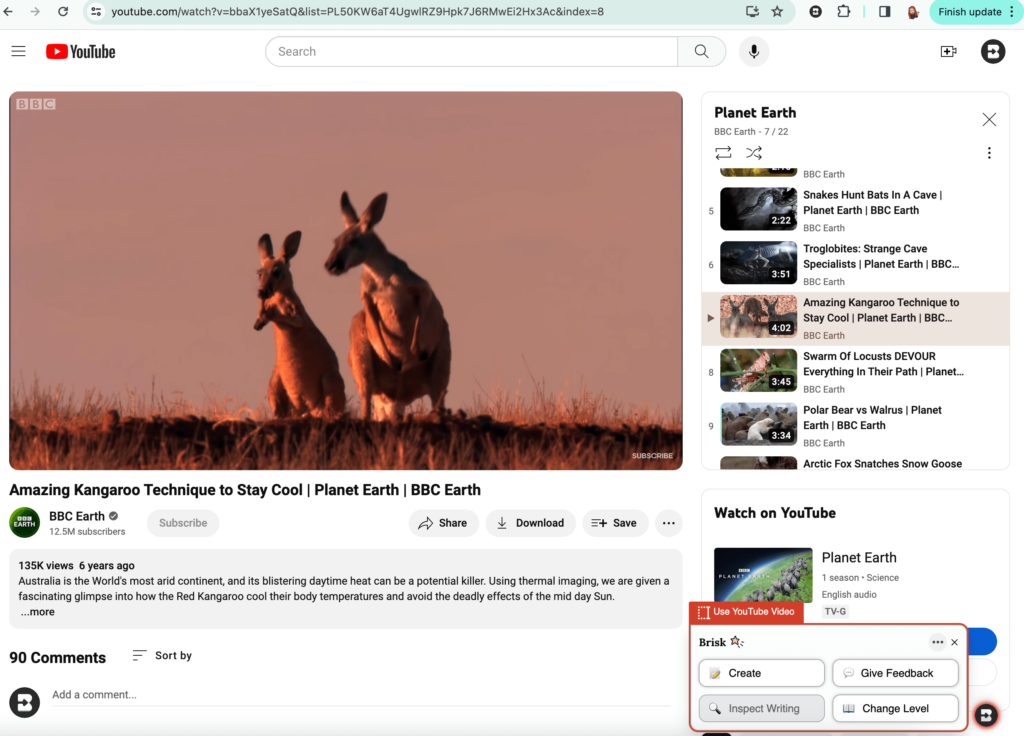
Task: Enable shuffle on the playlist
Action: [x=754, y=152]
